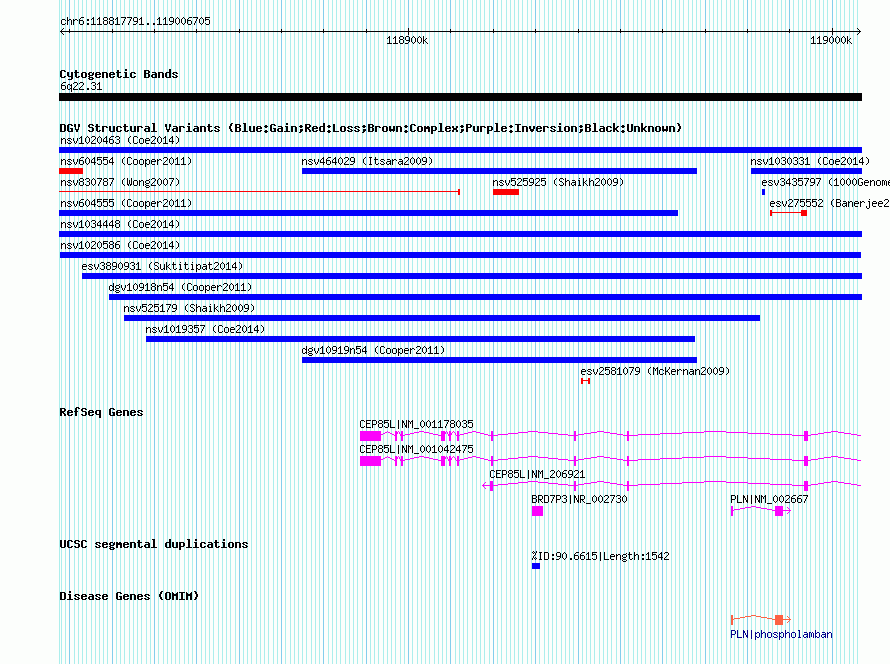Open the Disease Genes (OMIM) track header
890x664 pixels.
[x=129, y=596]
